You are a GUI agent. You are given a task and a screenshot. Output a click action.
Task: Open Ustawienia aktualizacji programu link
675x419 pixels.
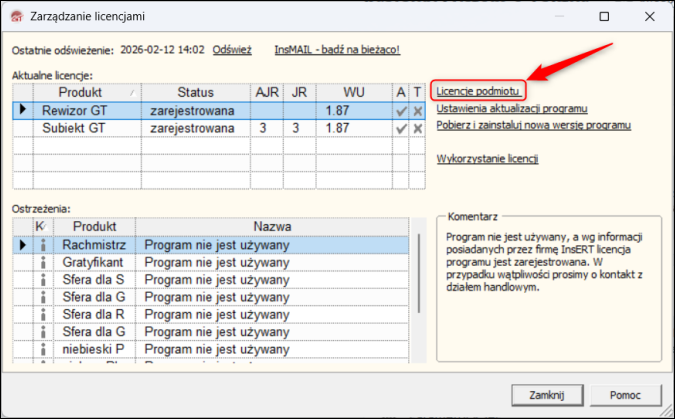(x=512, y=109)
